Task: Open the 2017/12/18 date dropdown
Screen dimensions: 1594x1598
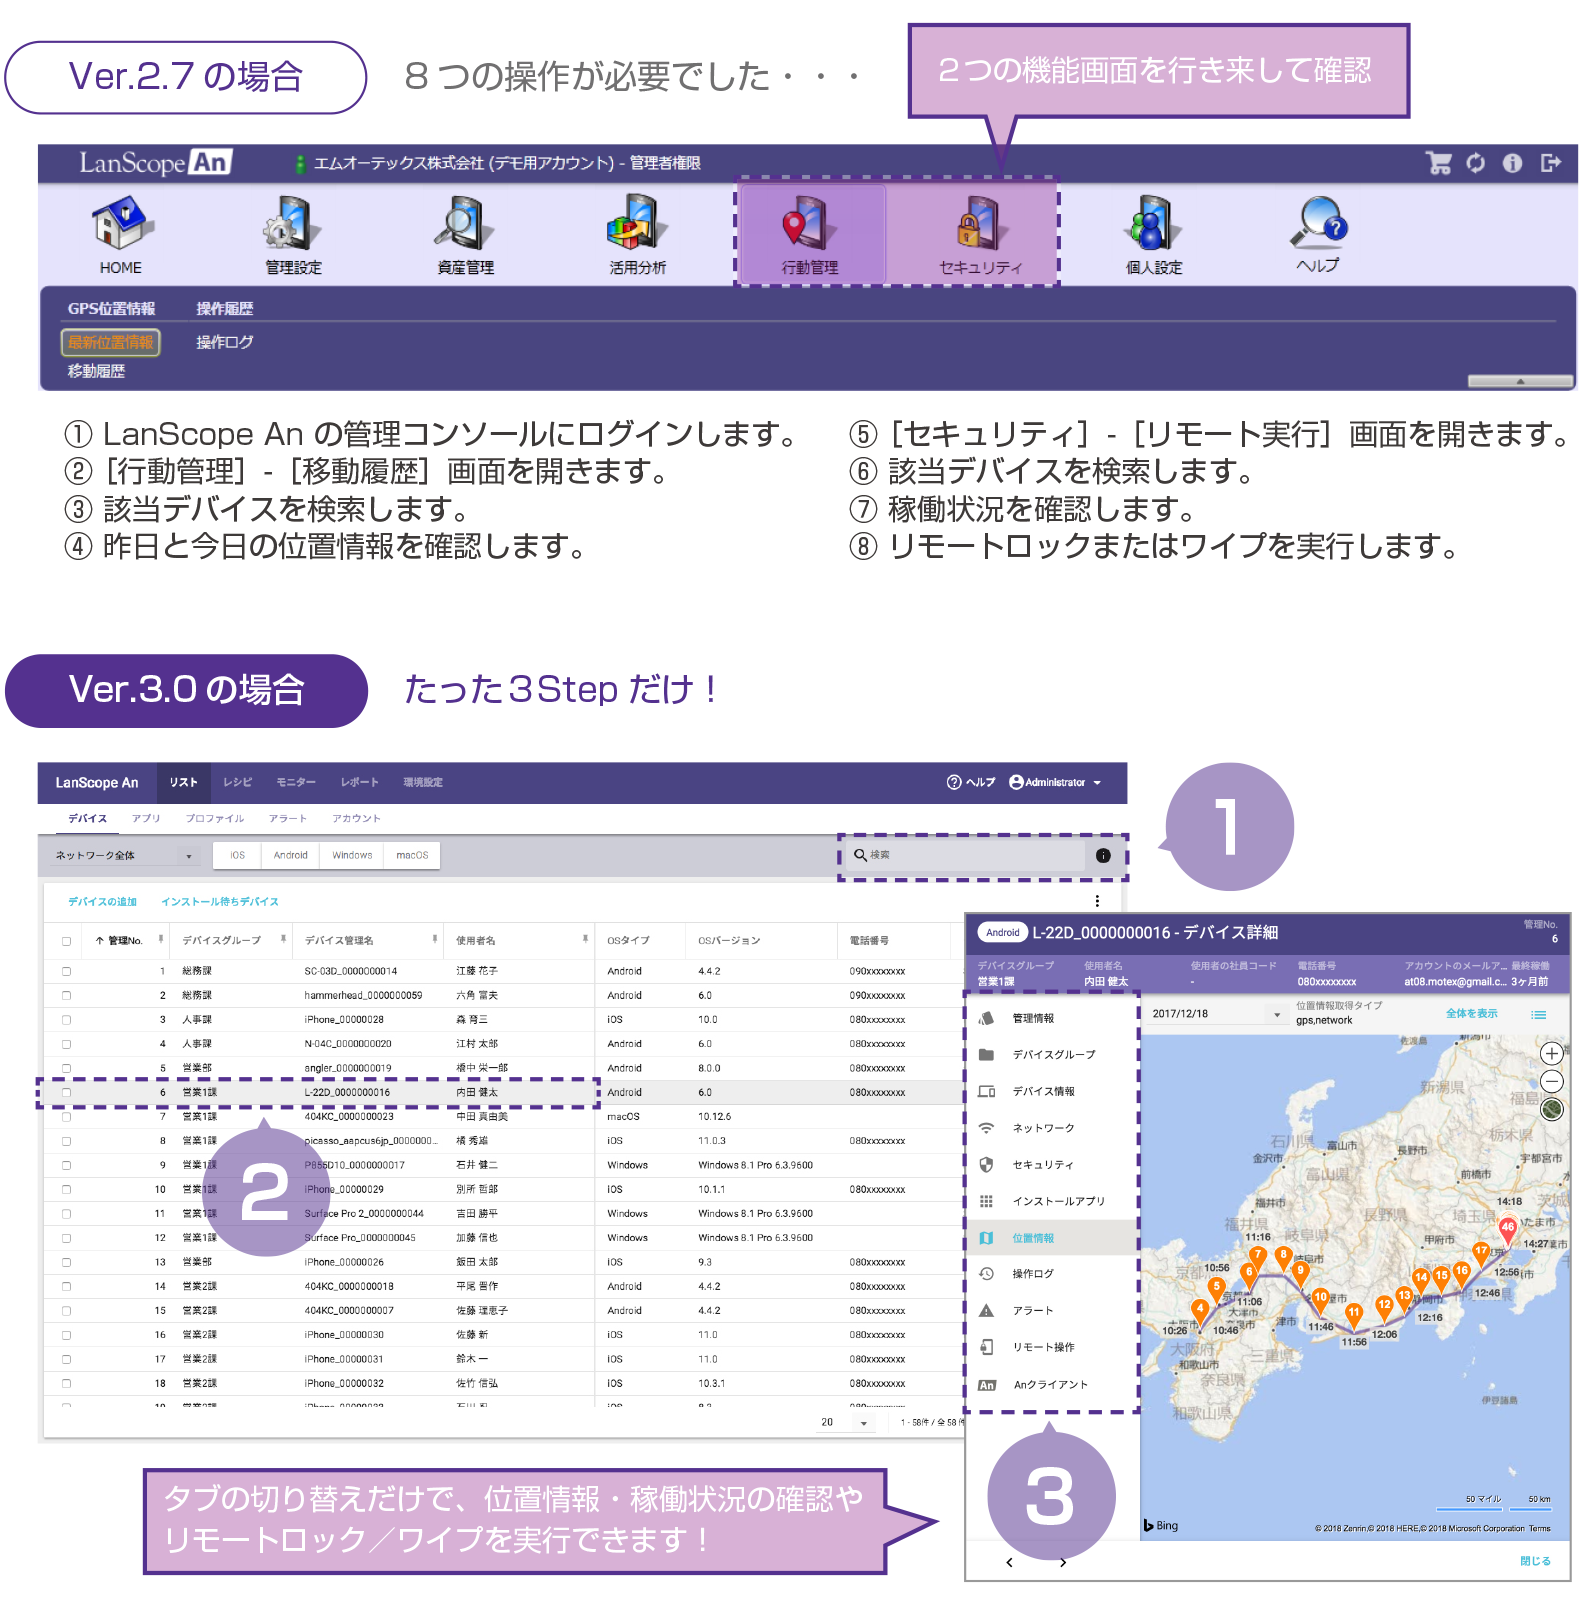Action: coord(1216,1014)
